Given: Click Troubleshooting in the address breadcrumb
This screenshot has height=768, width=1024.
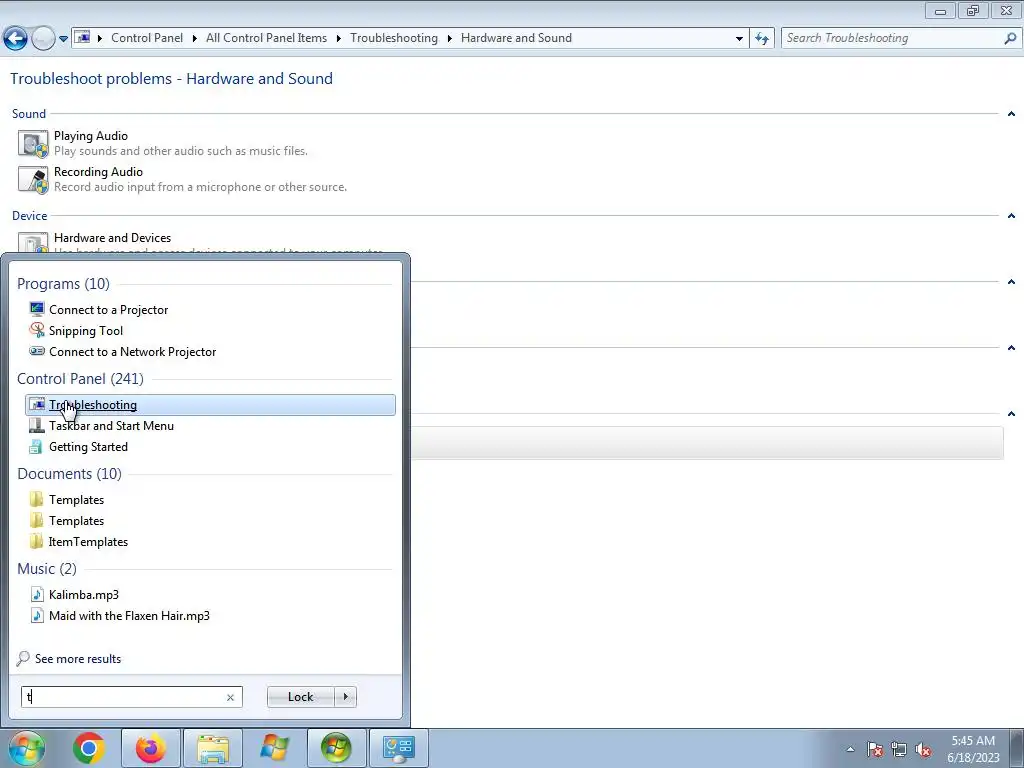Looking at the screenshot, I should 394,38.
